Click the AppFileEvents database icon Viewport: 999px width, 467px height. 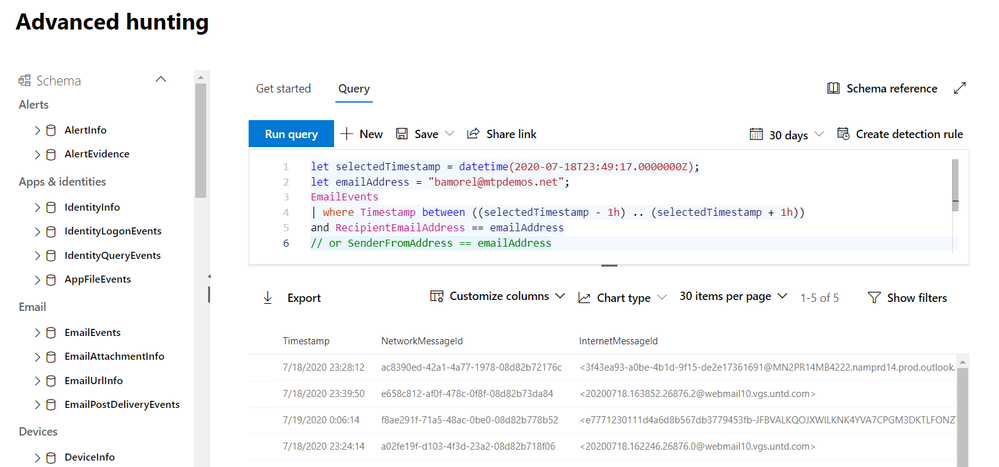click(51, 279)
